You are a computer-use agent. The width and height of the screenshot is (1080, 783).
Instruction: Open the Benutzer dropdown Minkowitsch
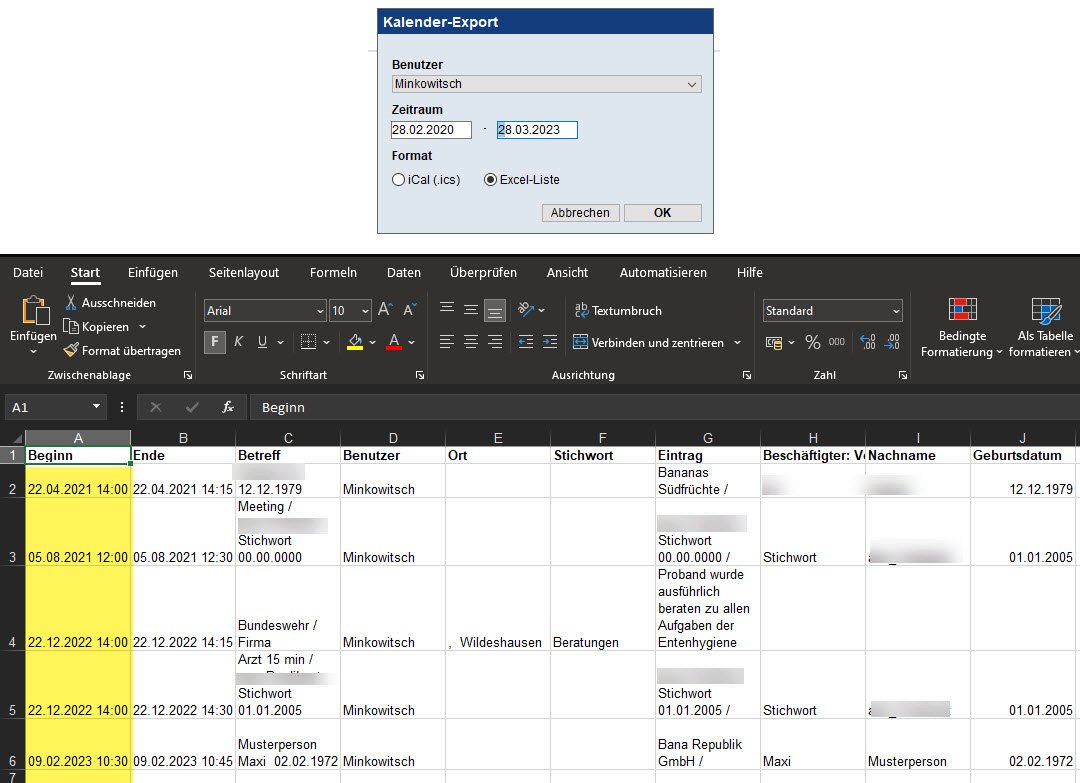click(x=546, y=85)
